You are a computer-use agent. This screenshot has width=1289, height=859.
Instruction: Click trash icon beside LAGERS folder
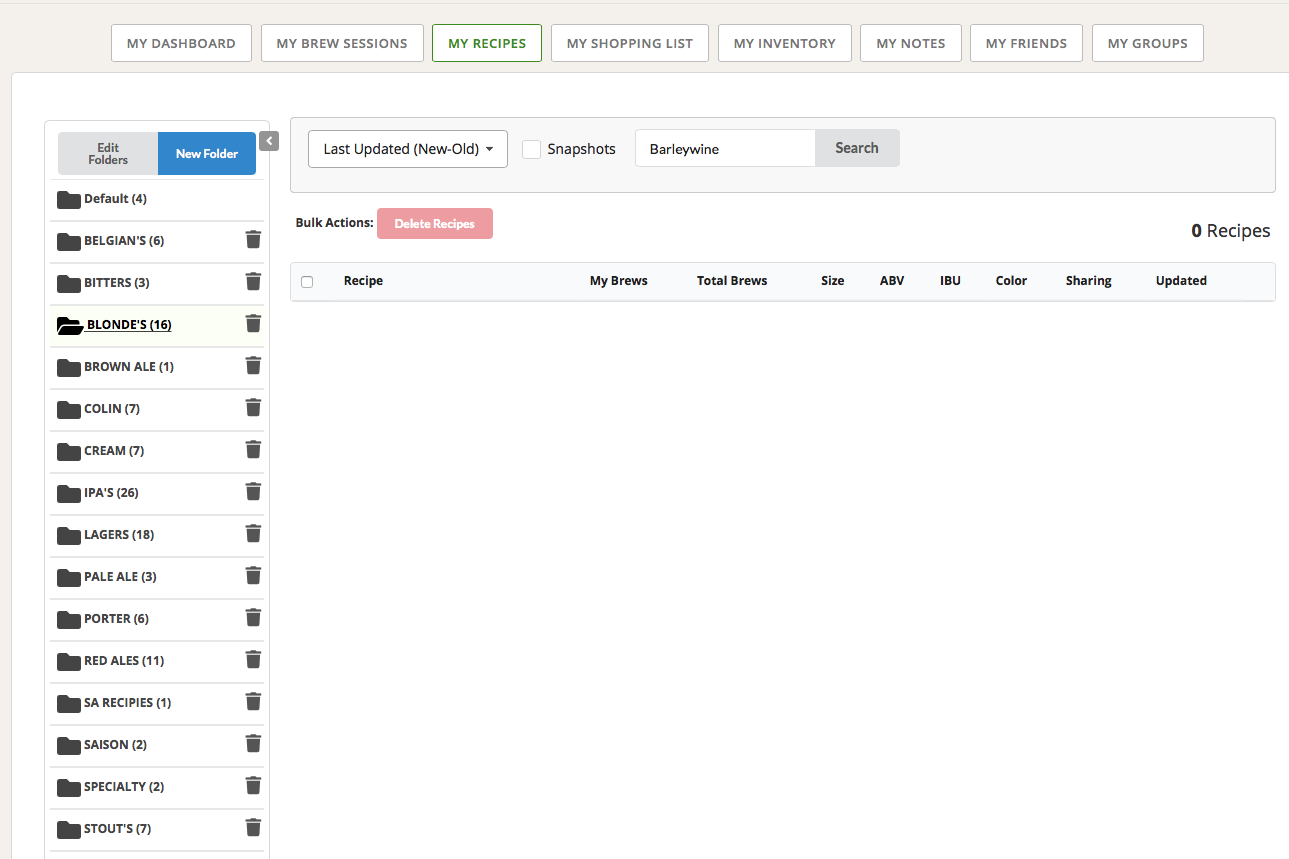(x=253, y=534)
